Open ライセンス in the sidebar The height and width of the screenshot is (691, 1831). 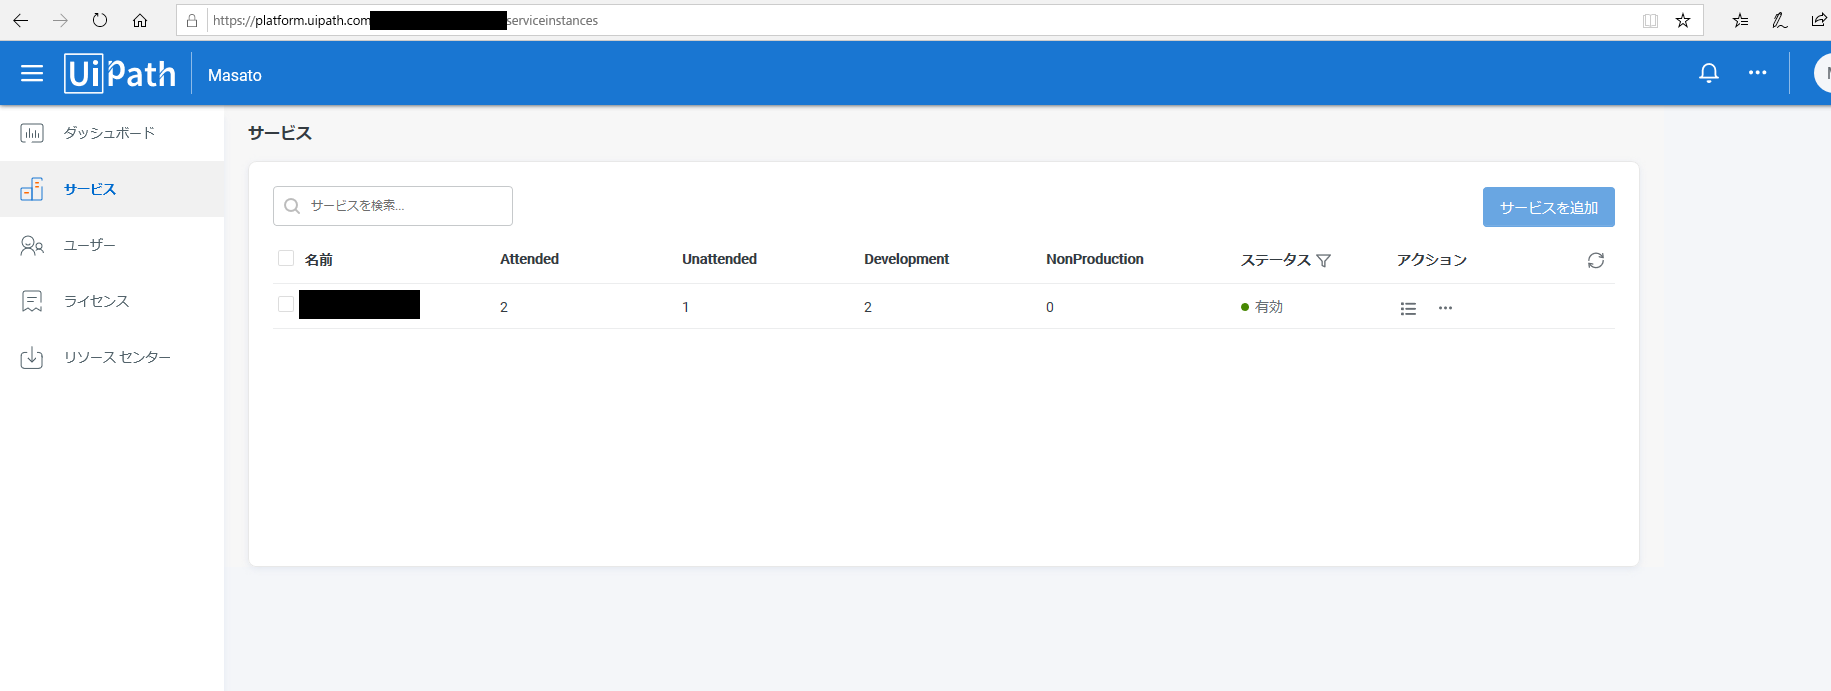coord(112,301)
